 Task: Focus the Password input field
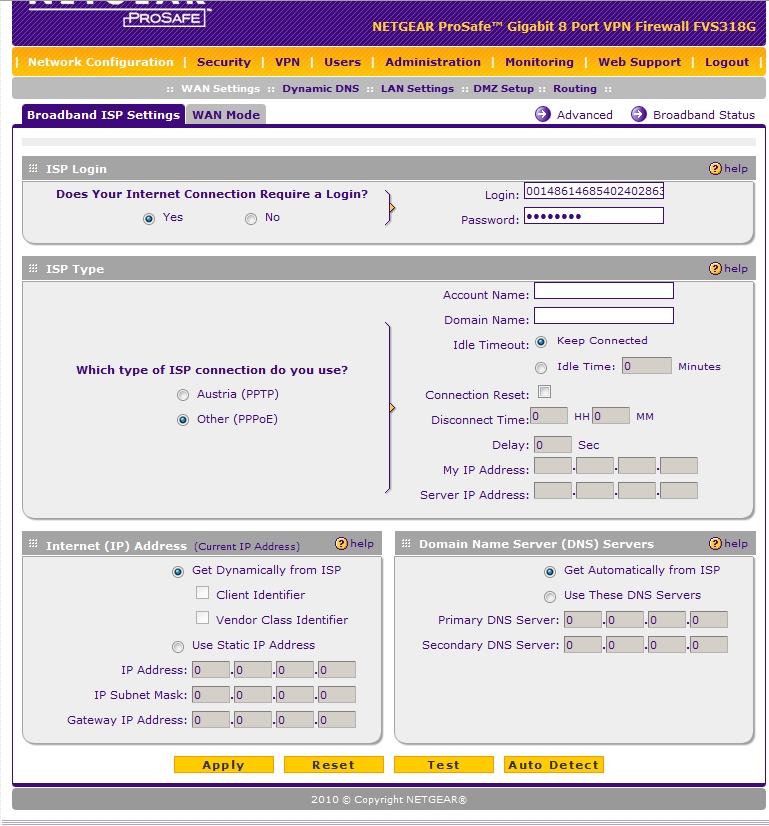[x=594, y=215]
